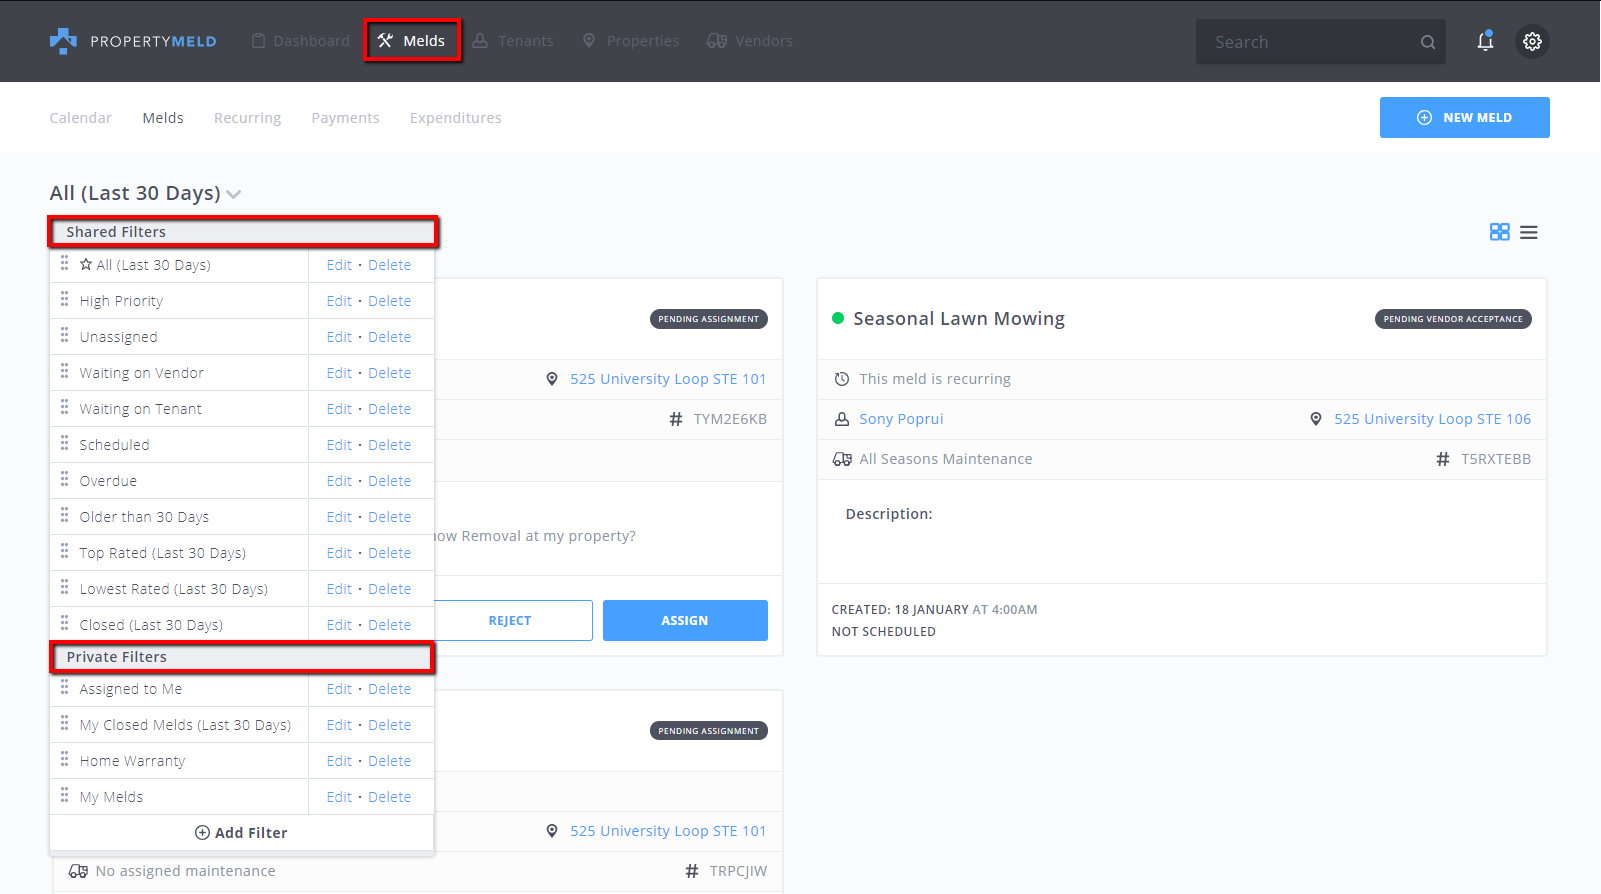Viewport: 1601px width, 894px height.
Task: Click the New Meld button
Action: (x=1465, y=117)
